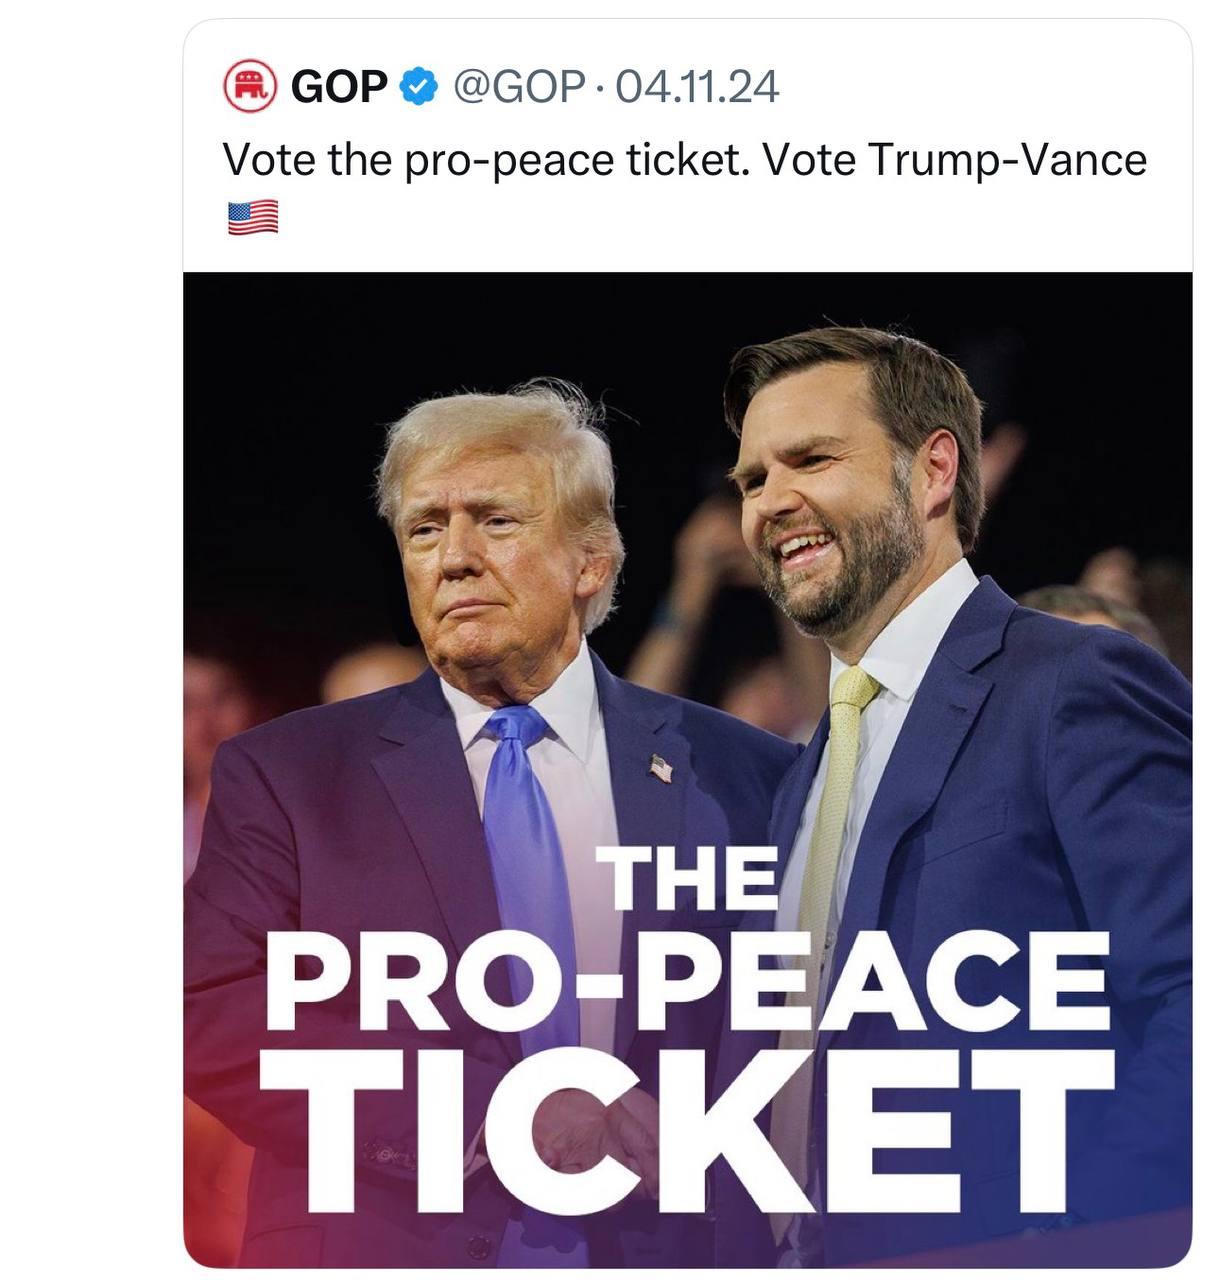Click the 04.11.24 post date

697,87
